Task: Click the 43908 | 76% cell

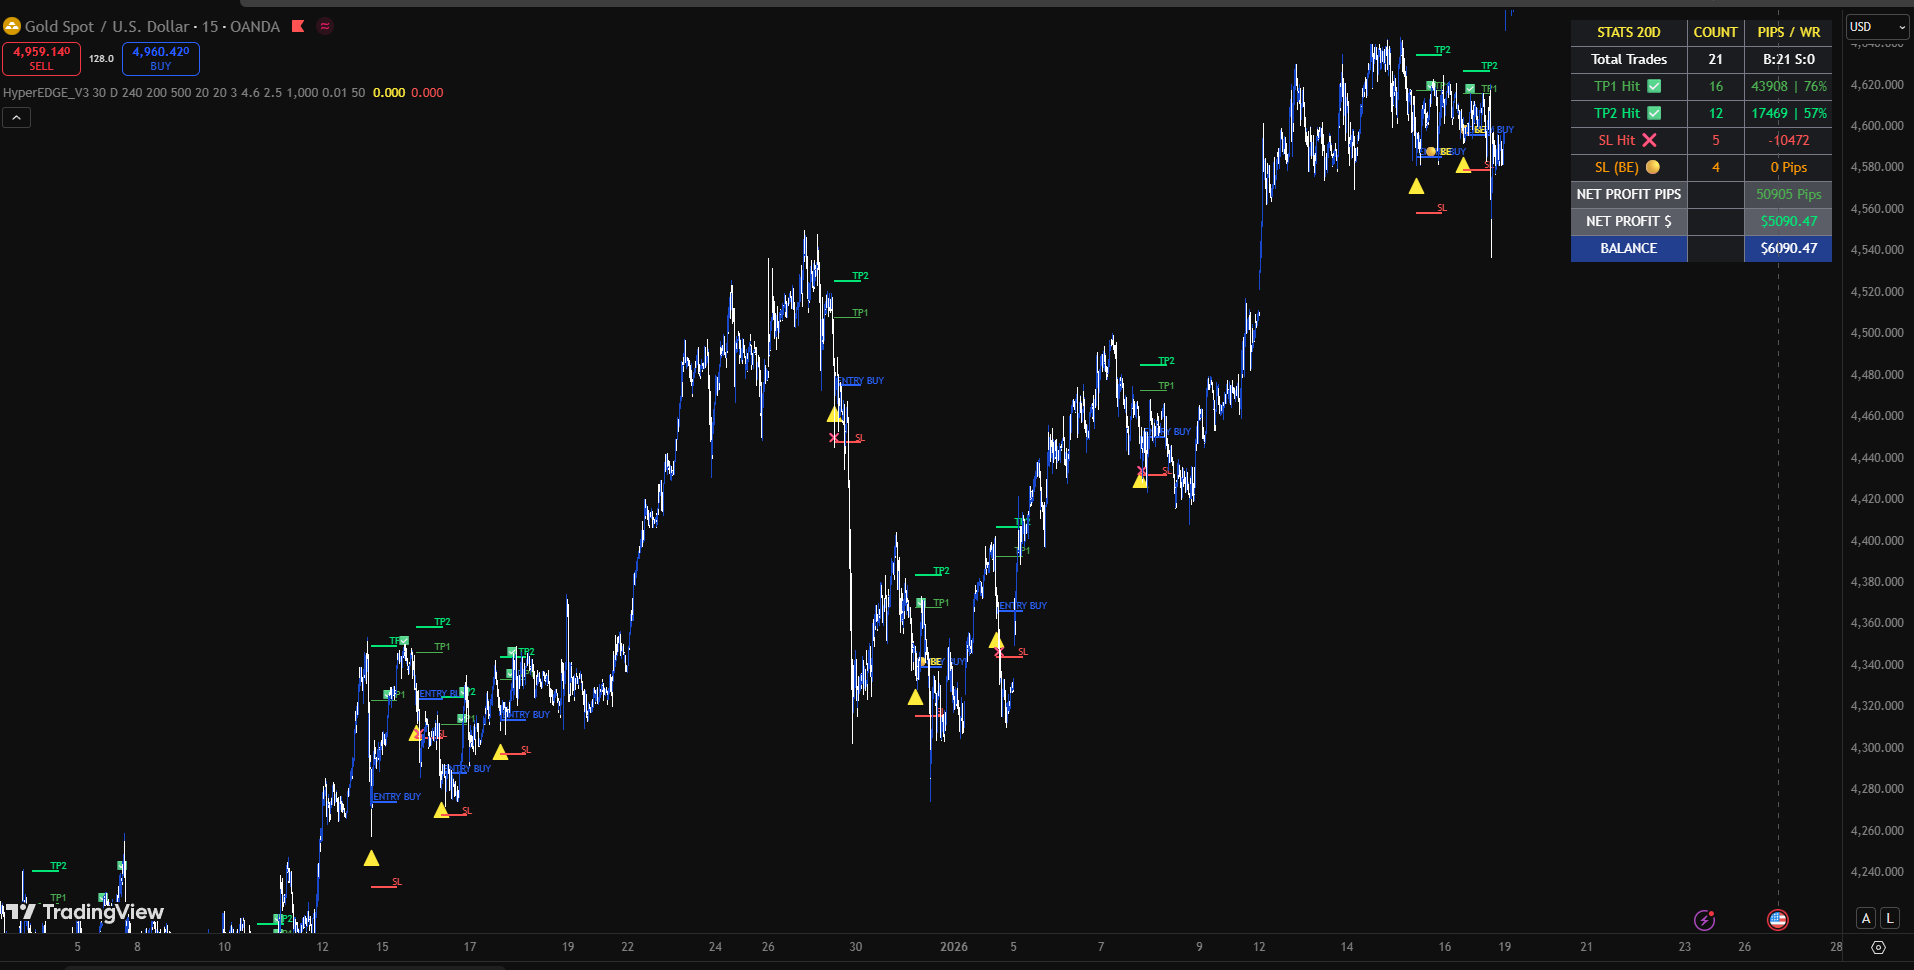Action: [x=1789, y=86]
